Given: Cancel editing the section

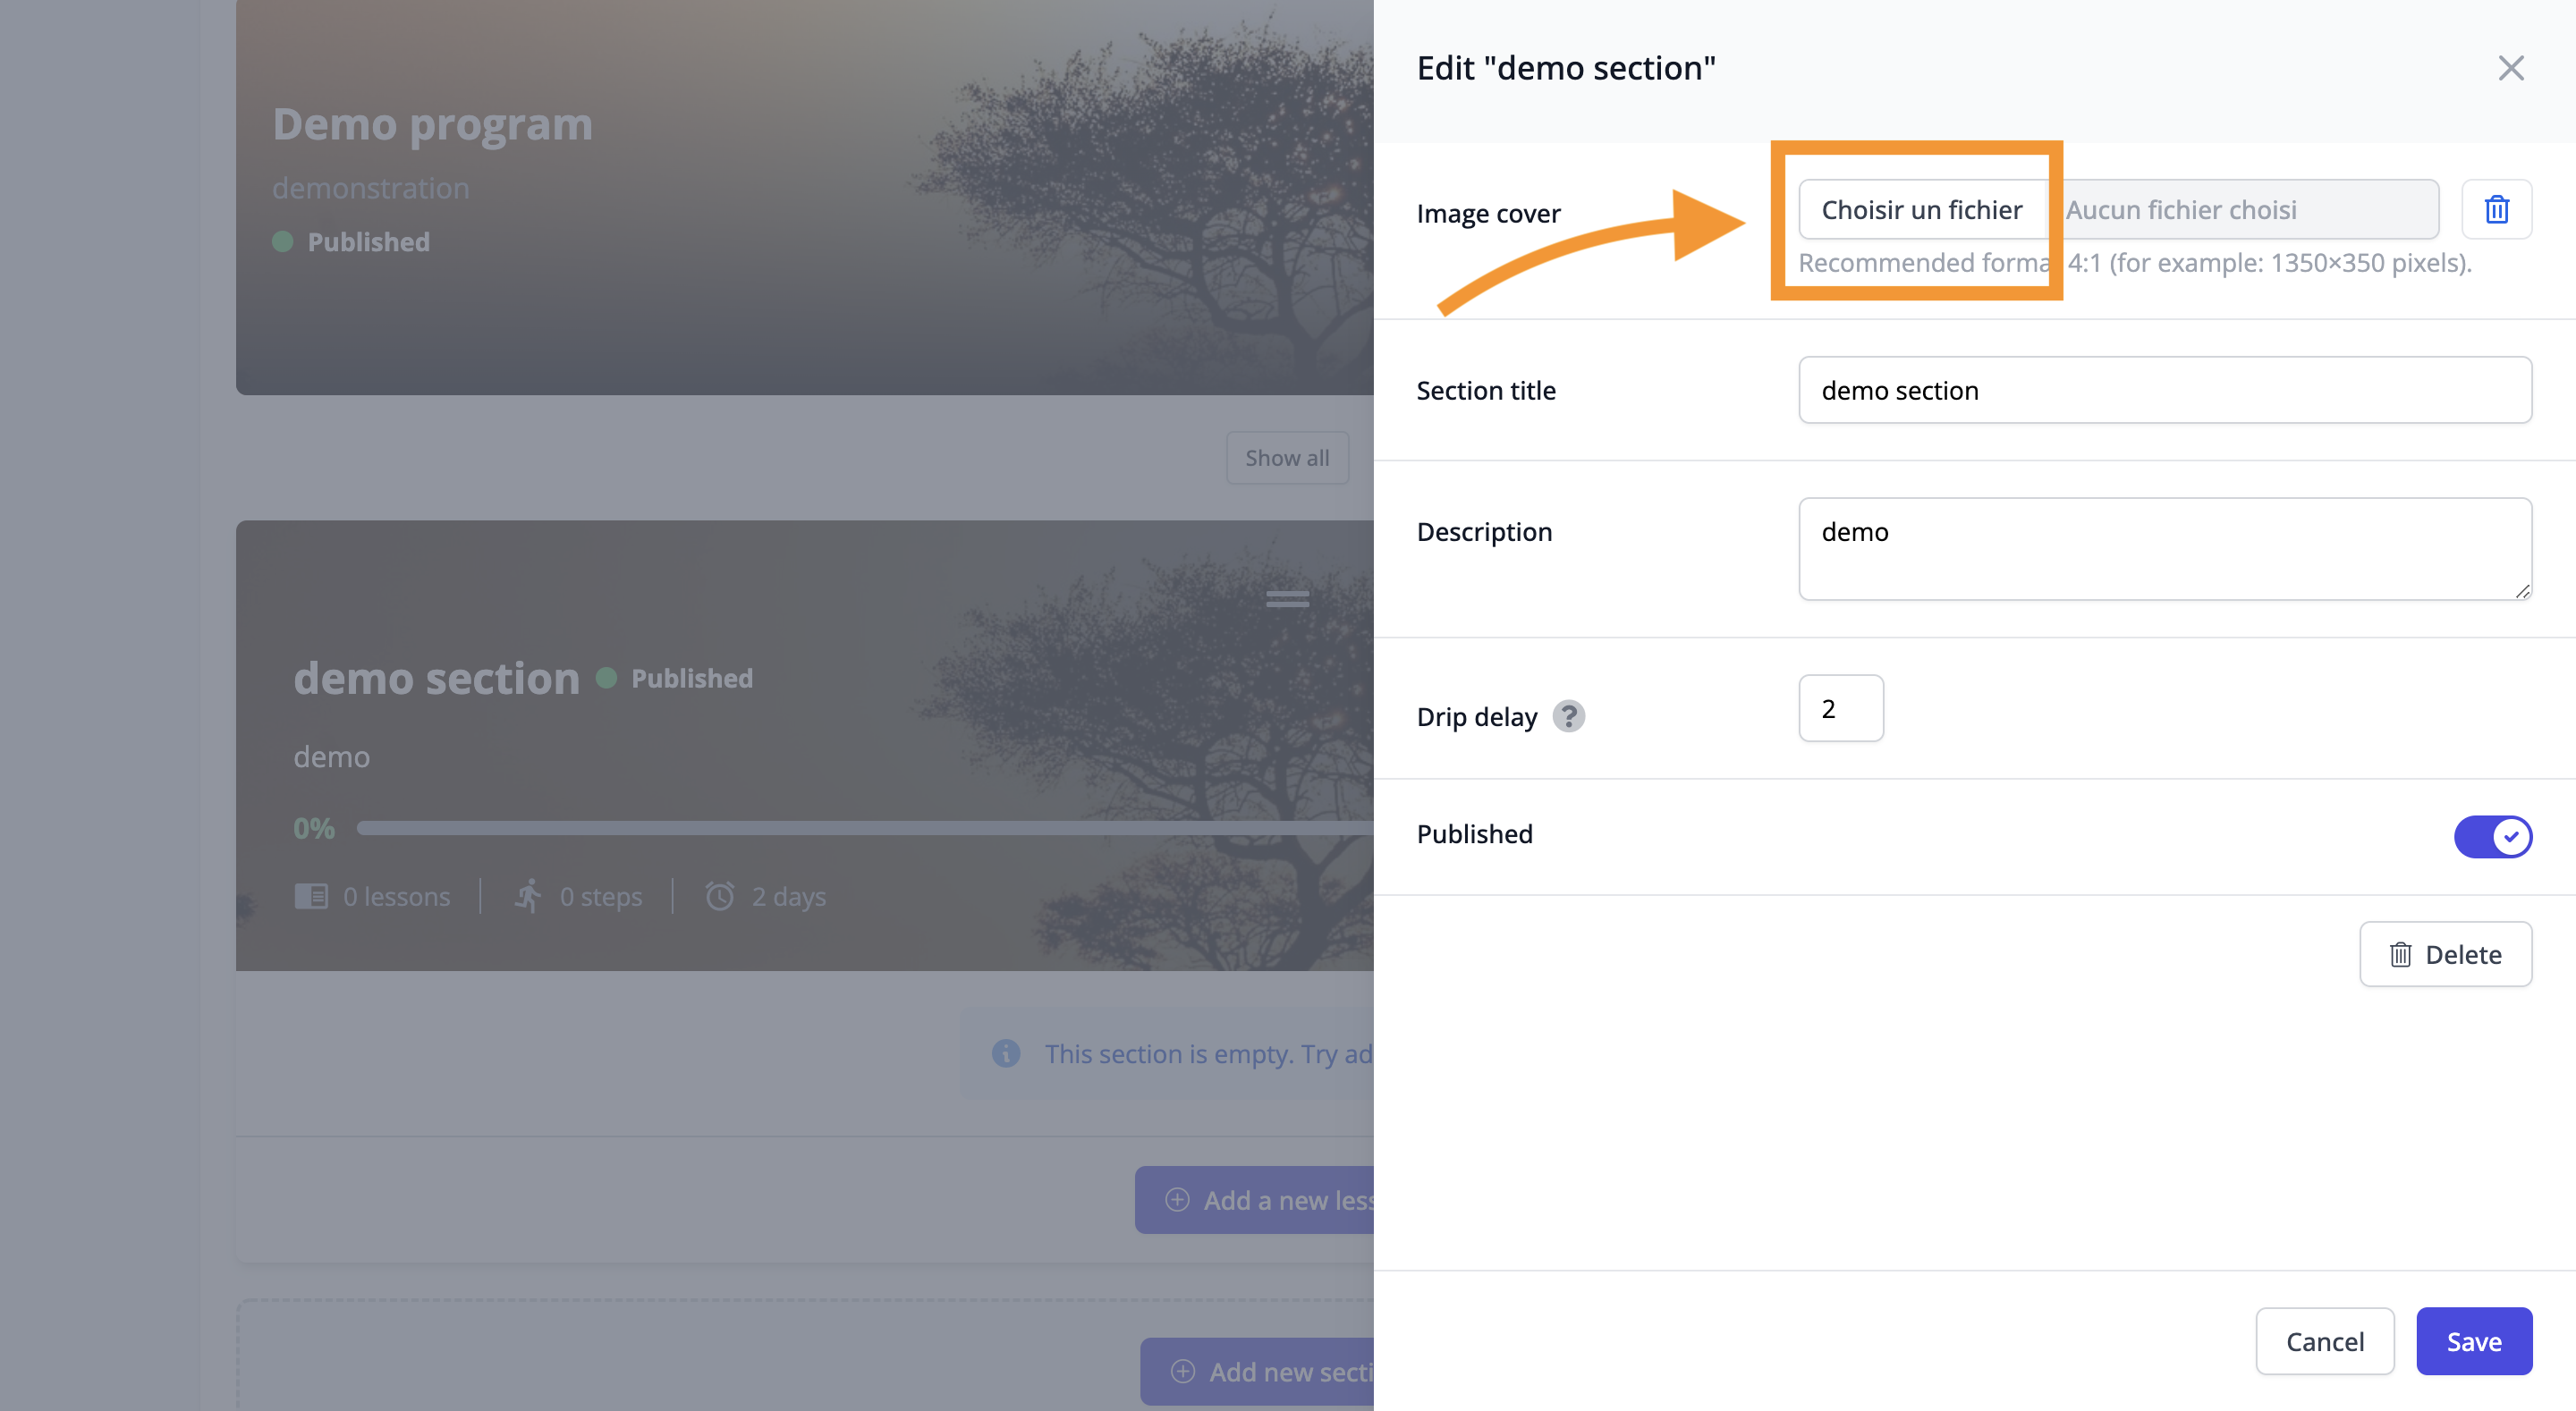Looking at the screenshot, I should [x=2324, y=1341].
